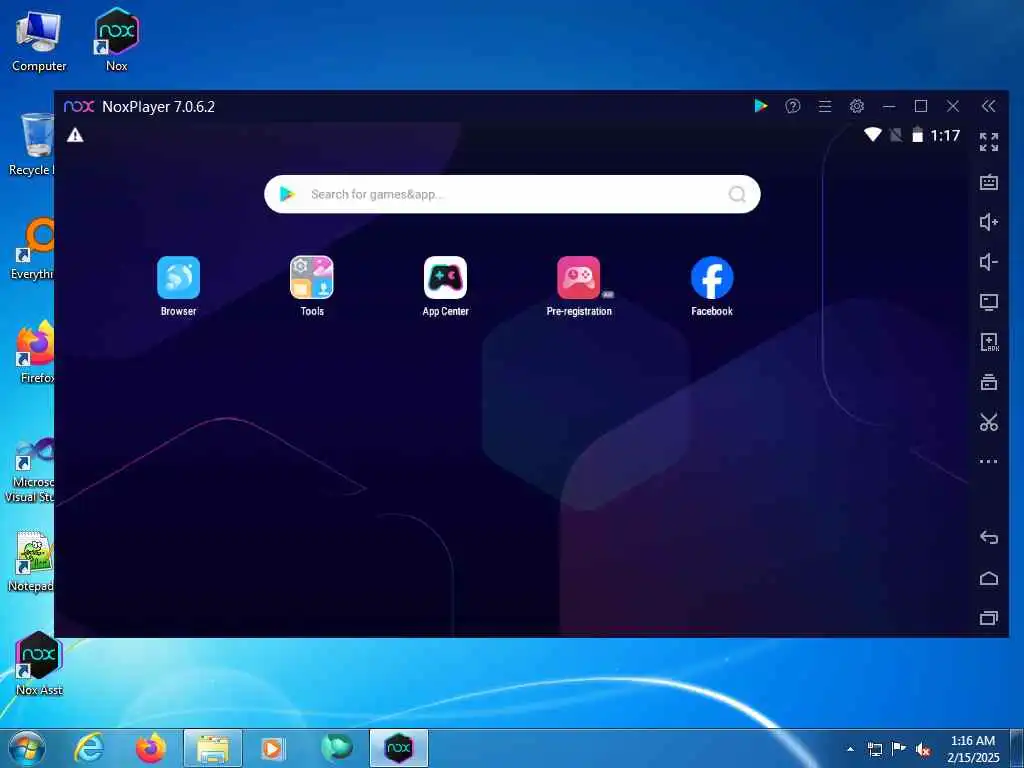Click the network tray icon
This screenshot has width=1024, height=768.
coord(874,750)
